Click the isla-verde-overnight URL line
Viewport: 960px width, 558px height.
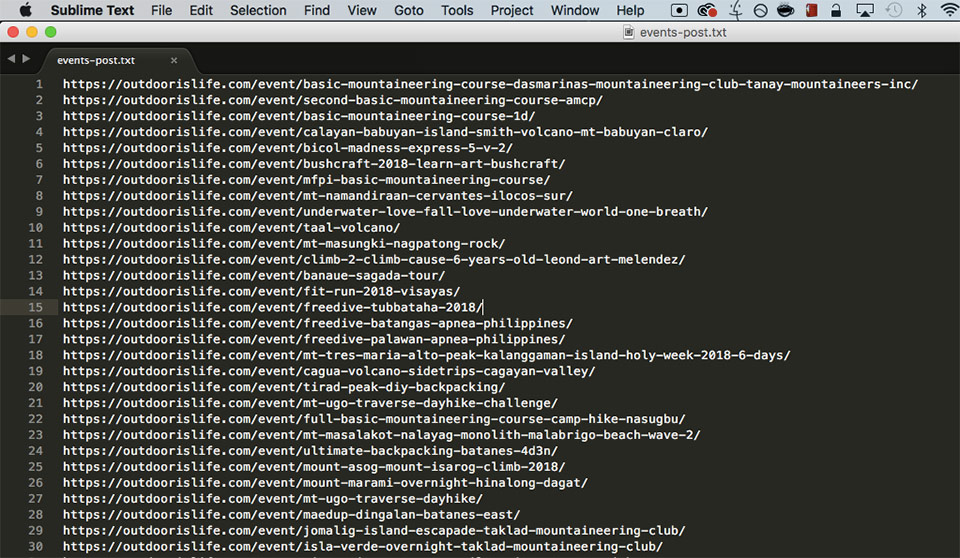tap(363, 546)
